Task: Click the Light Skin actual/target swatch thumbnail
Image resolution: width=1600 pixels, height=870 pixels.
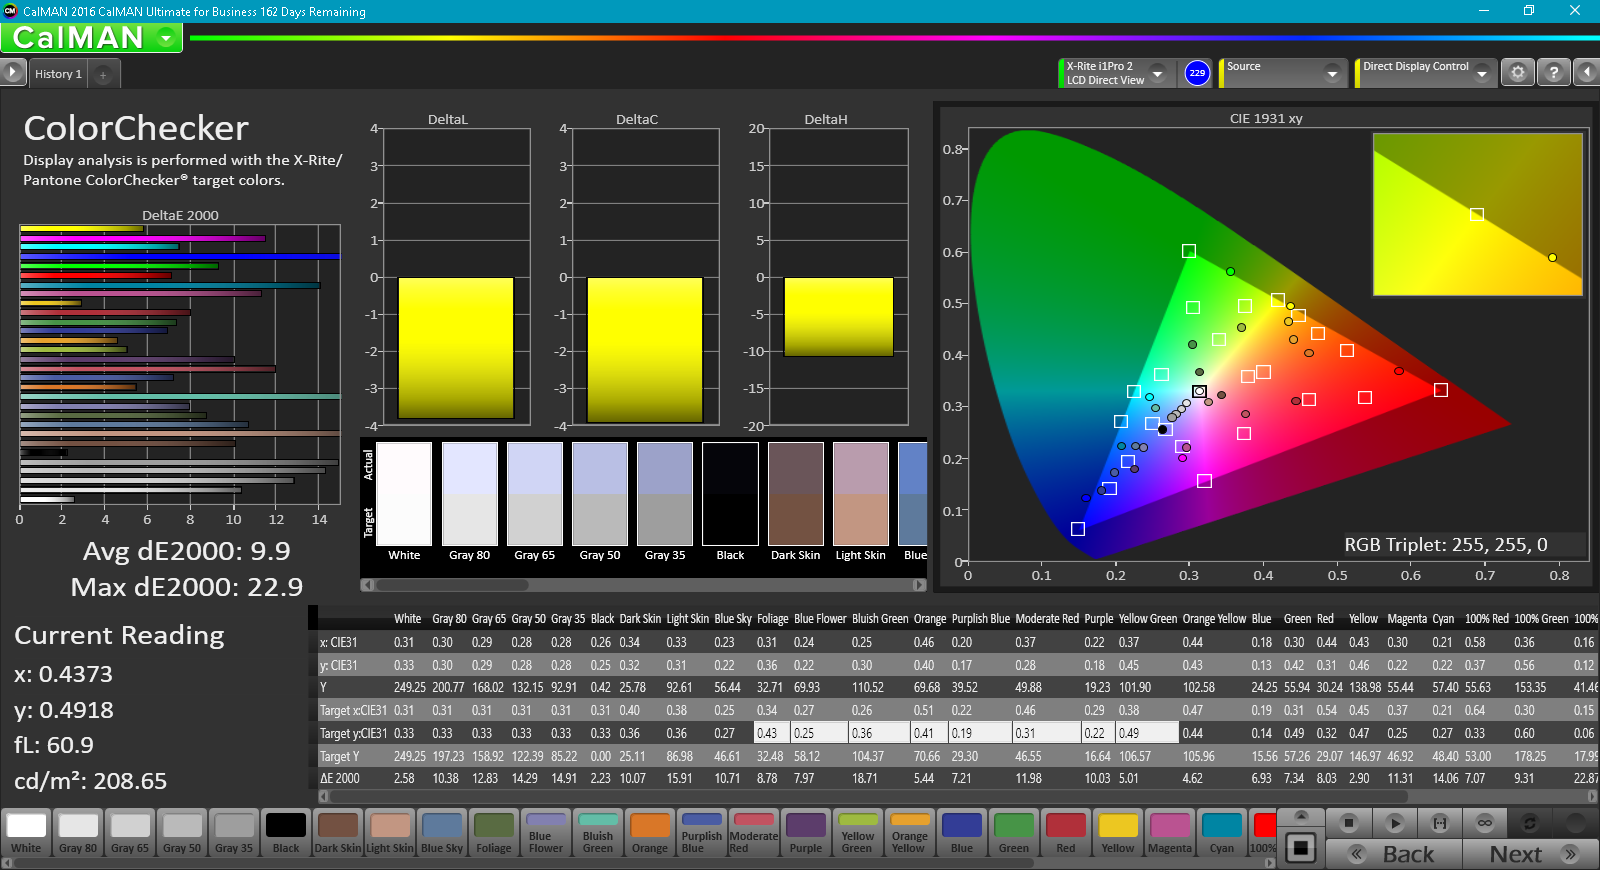Action: point(861,494)
